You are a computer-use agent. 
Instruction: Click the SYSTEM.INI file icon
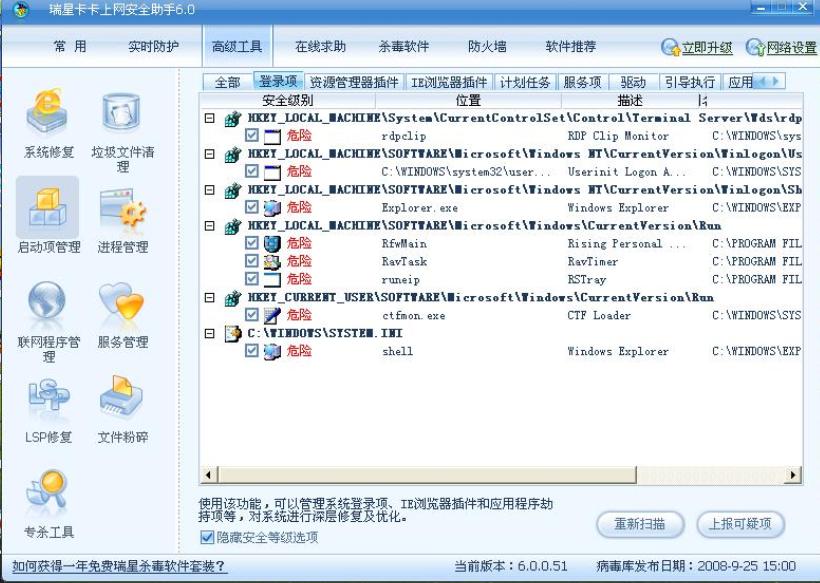pyautogui.click(x=232, y=333)
